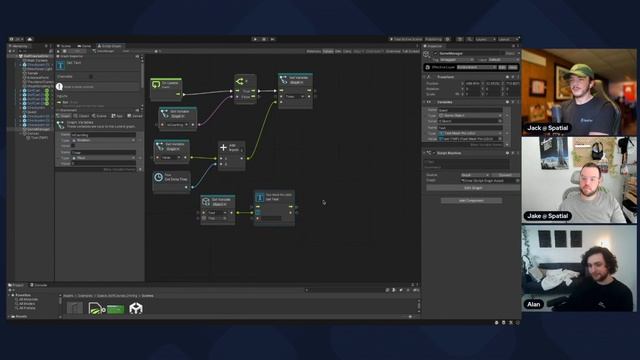Expand the Favorites folder in Project
The width and height of the screenshot is (640, 360).
pyautogui.click(x=10, y=295)
